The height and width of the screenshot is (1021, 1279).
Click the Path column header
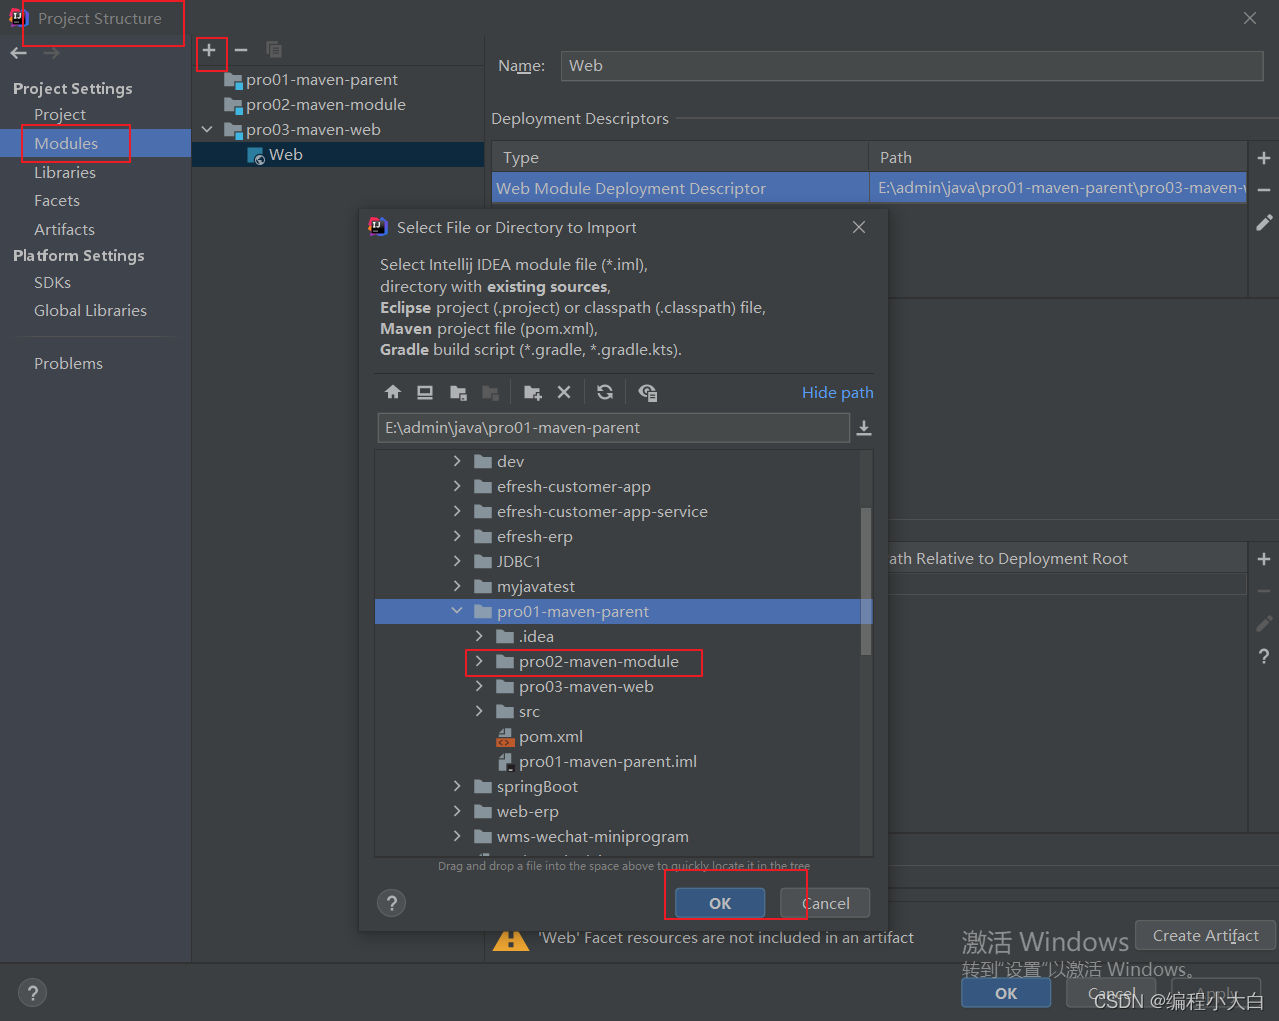(1058, 158)
